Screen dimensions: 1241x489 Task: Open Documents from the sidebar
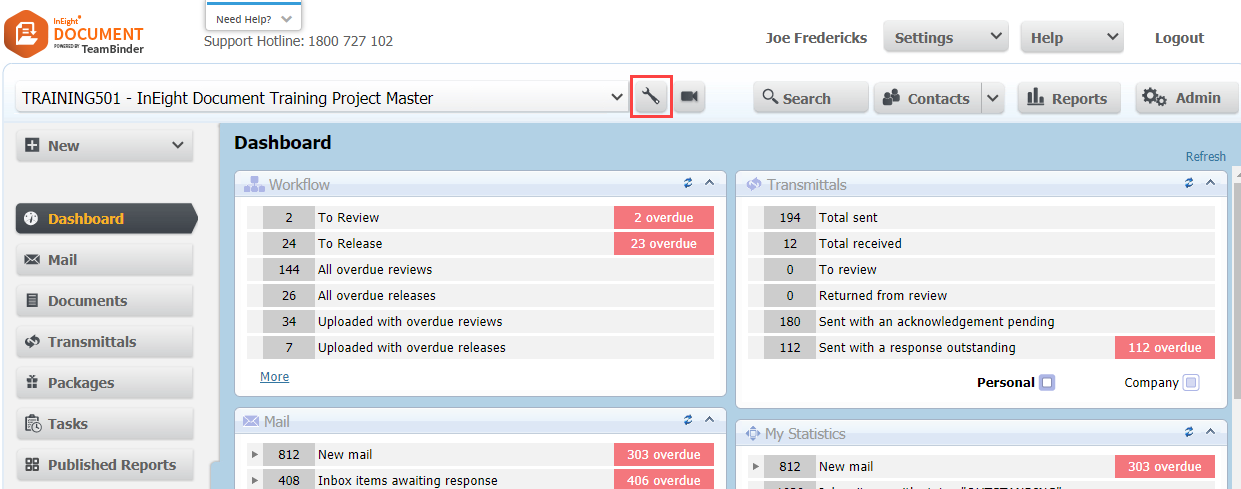(105, 301)
